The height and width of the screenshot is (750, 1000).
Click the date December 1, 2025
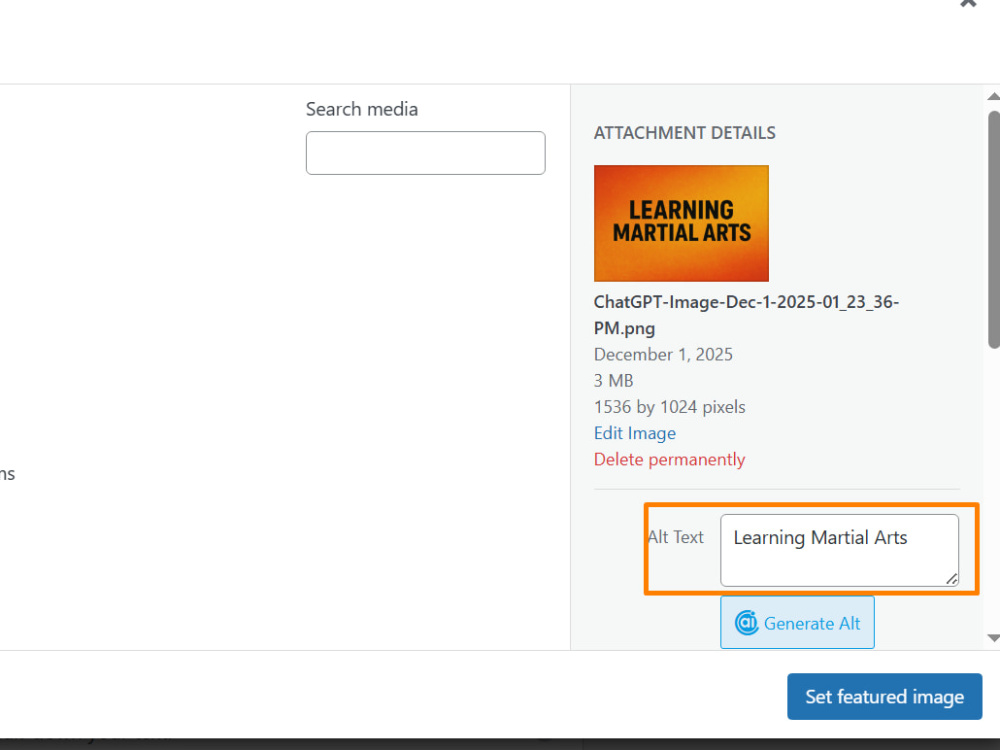coord(663,355)
